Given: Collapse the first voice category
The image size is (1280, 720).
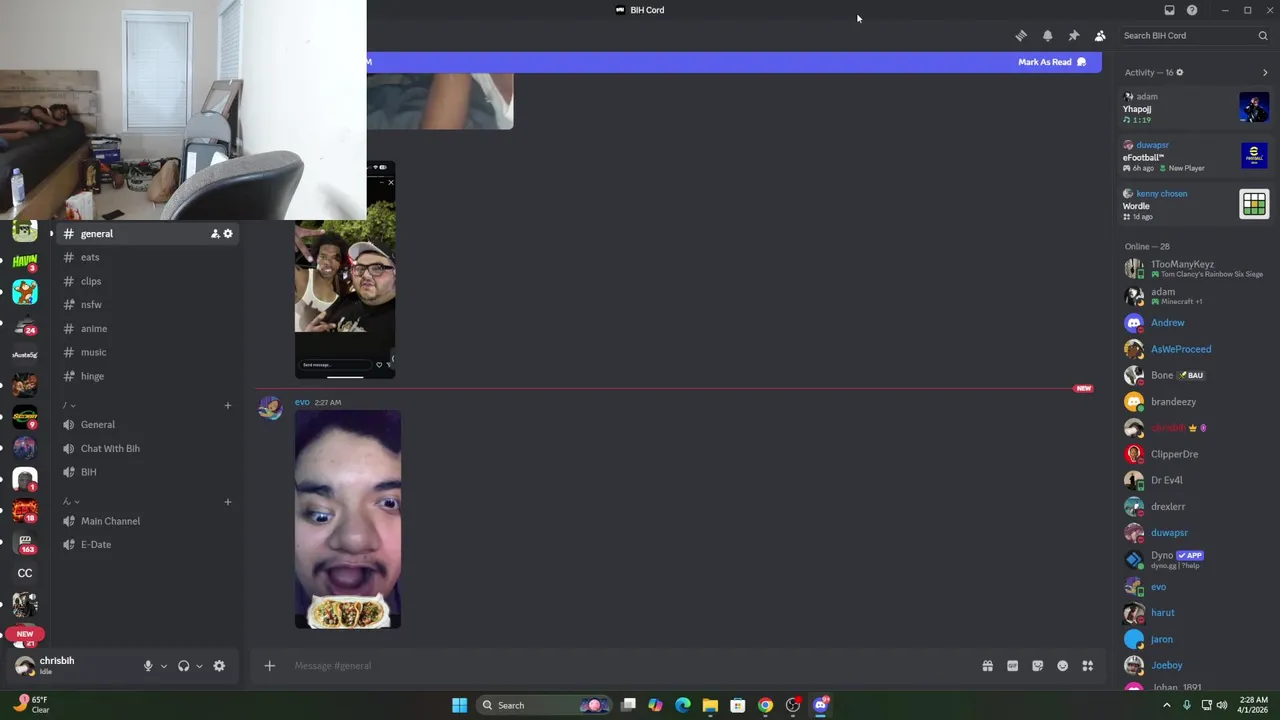Looking at the screenshot, I should [x=69, y=405].
